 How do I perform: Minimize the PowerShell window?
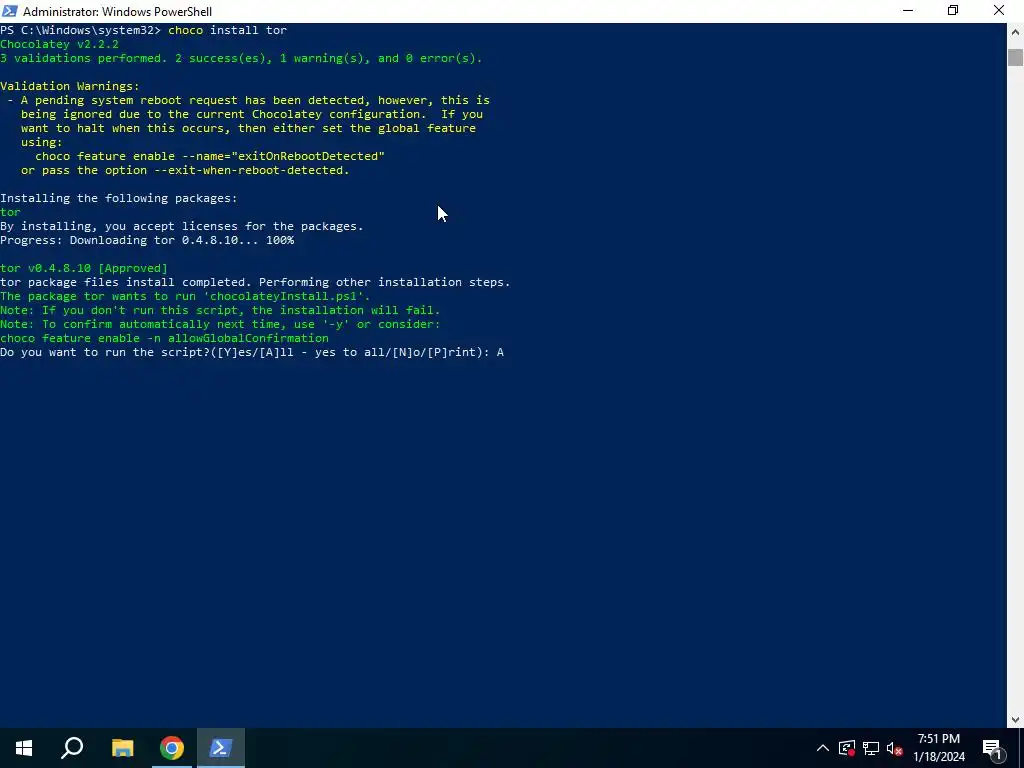pyautogui.click(x=908, y=11)
